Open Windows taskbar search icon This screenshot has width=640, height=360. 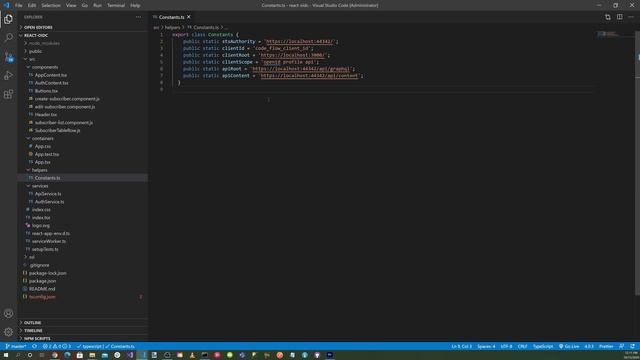[18, 355]
